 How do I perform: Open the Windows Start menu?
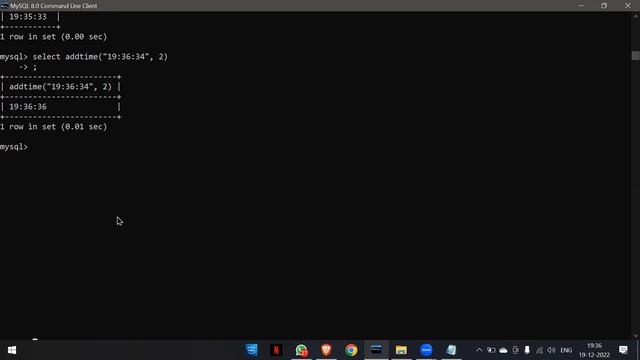(12, 350)
